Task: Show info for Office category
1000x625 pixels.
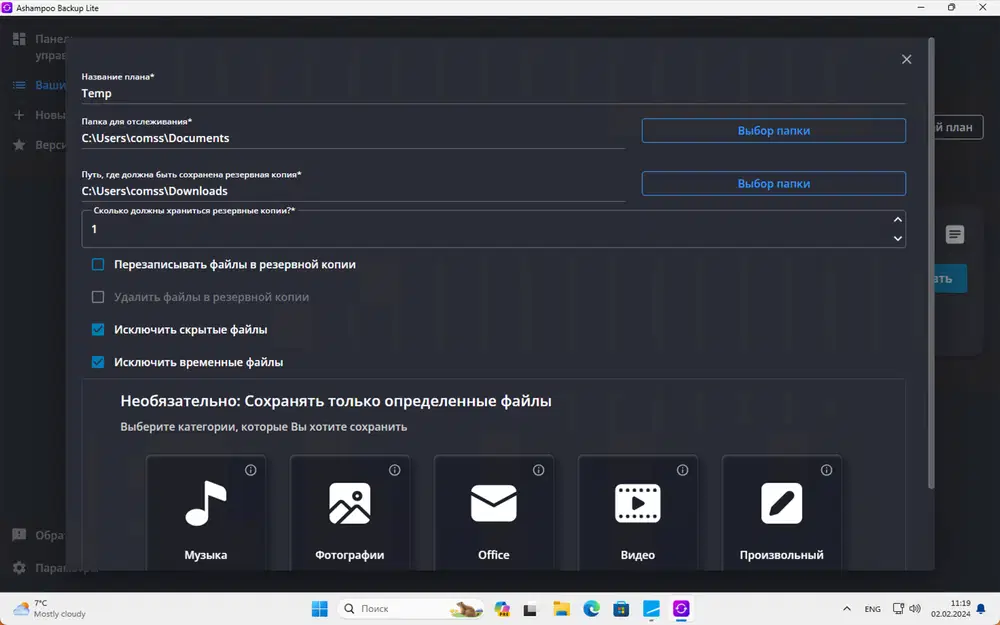Action: pos(539,470)
